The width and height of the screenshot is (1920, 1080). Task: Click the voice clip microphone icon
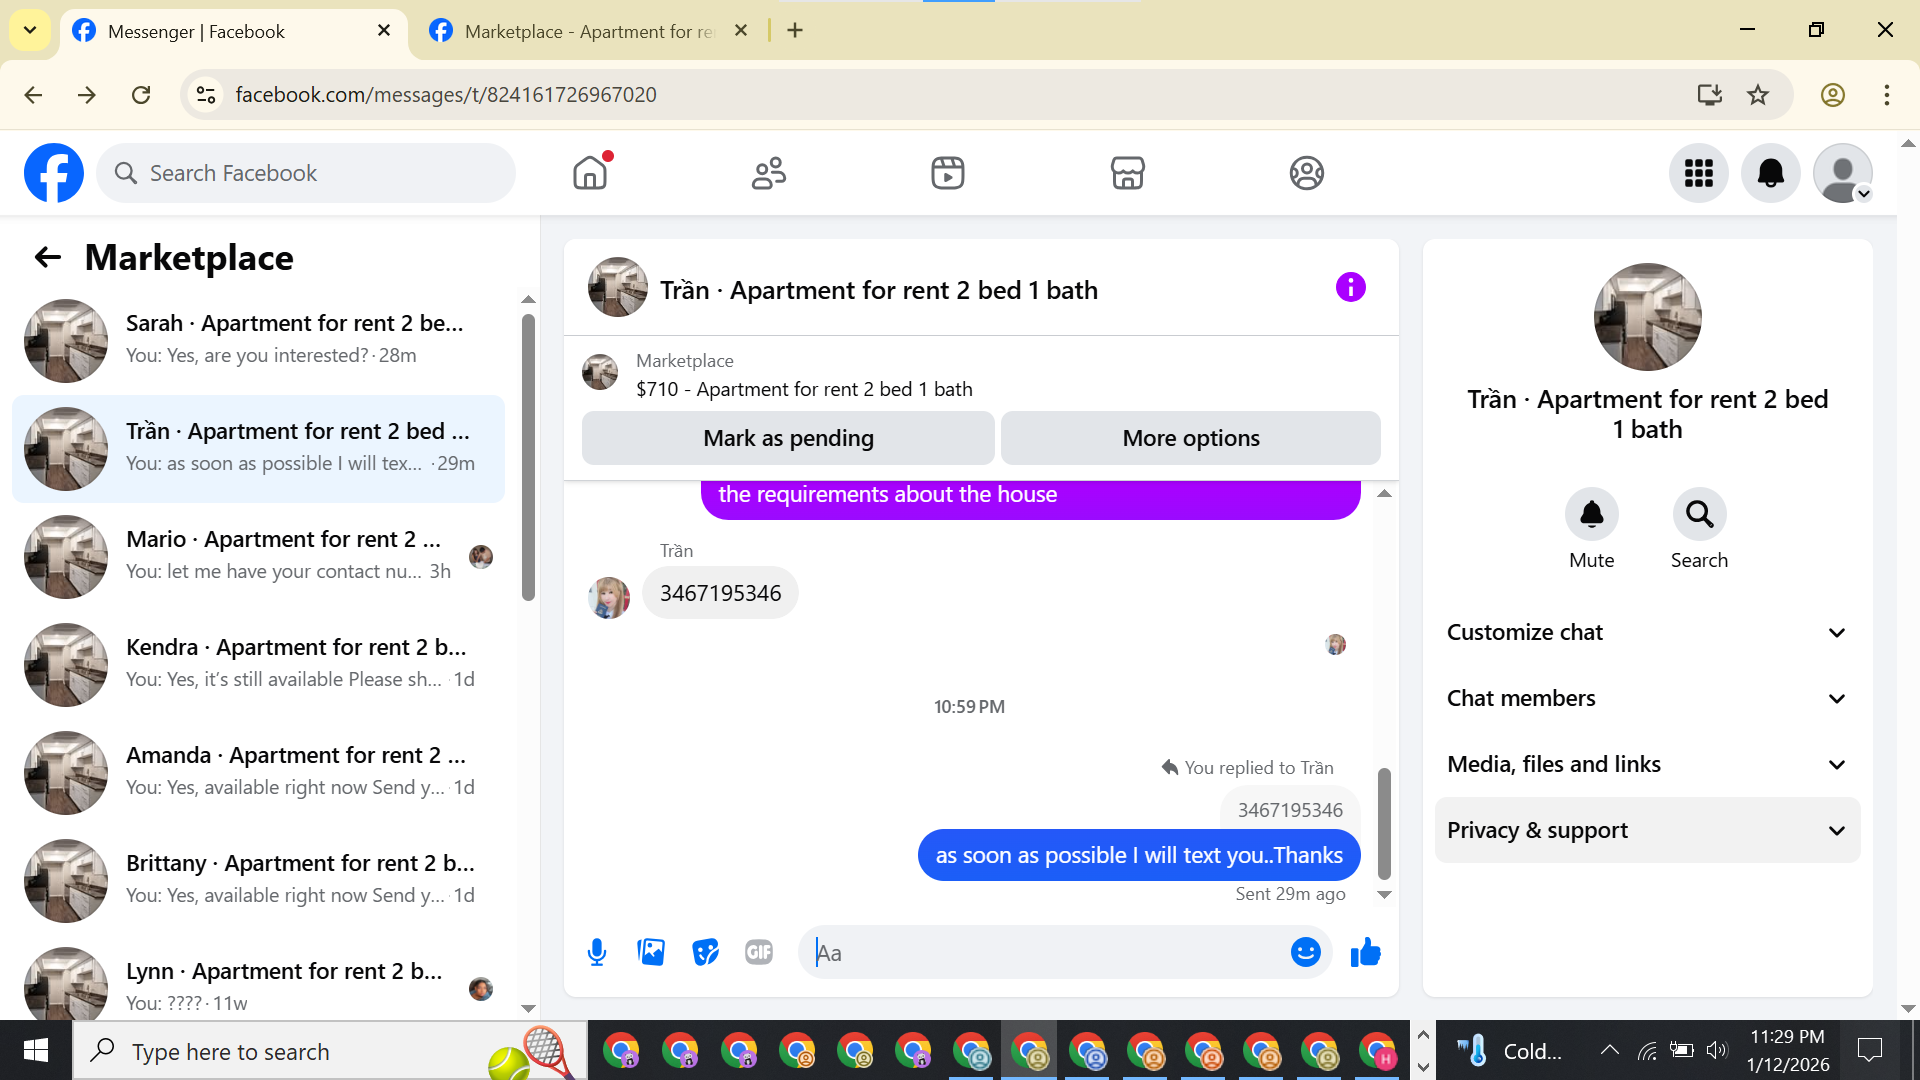click(x=597, y=952)
